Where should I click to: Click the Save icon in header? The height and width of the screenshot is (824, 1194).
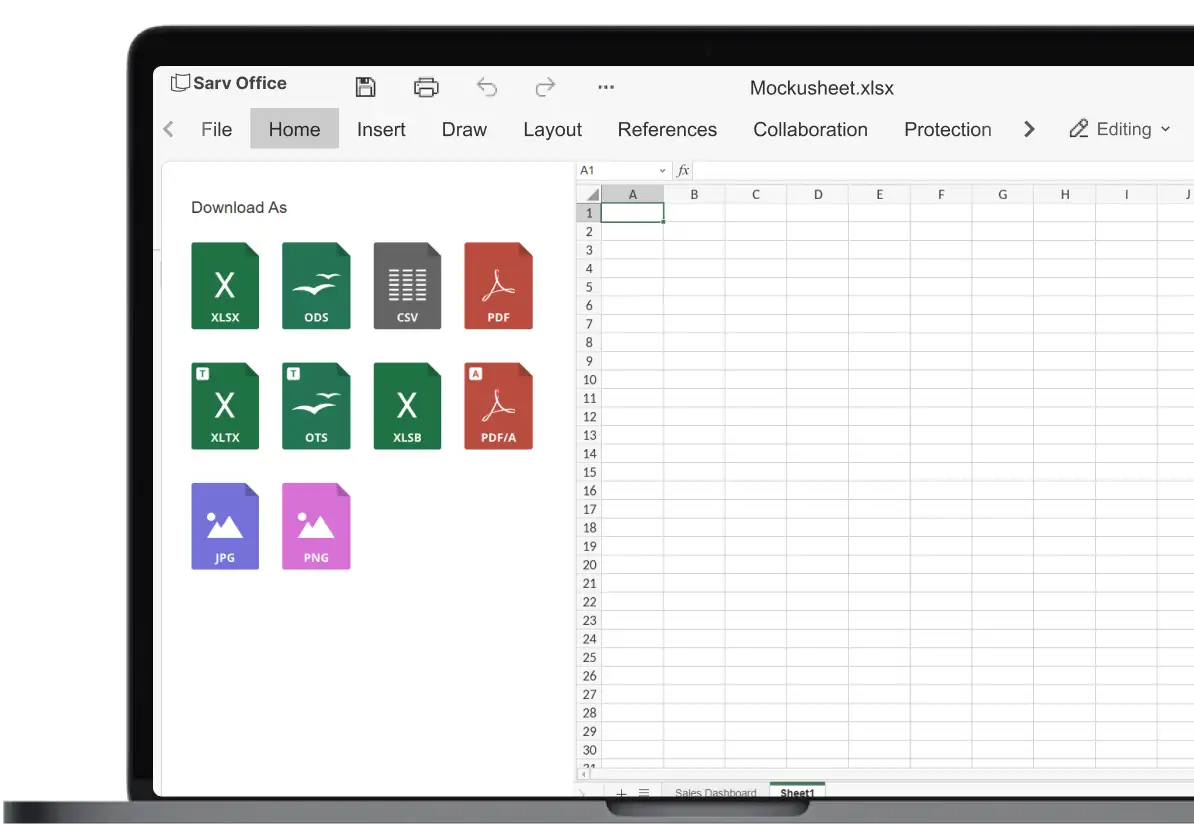point(366,87)
